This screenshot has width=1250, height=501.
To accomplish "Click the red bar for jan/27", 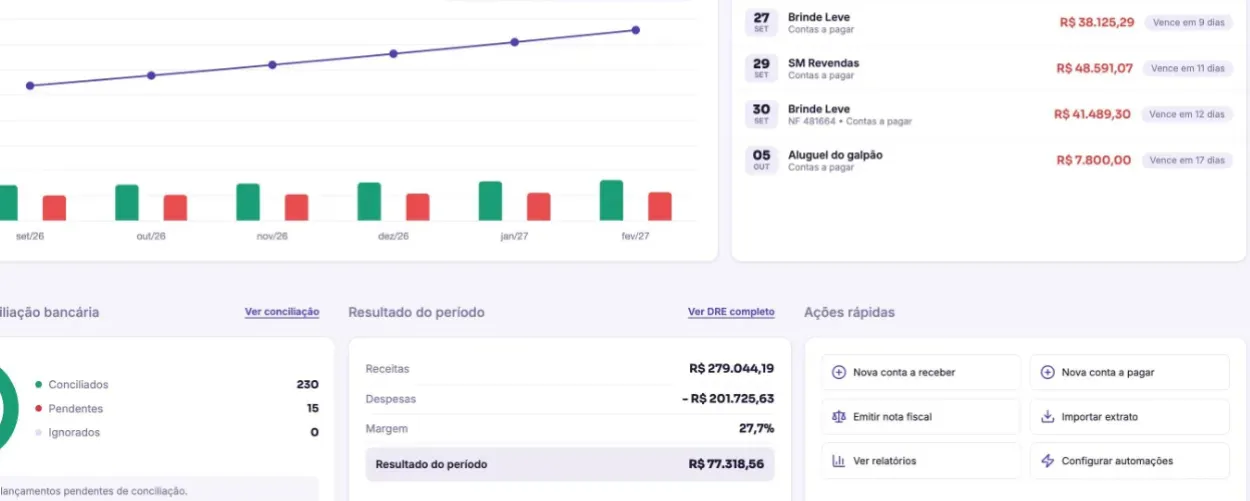I will pos(539,207).
